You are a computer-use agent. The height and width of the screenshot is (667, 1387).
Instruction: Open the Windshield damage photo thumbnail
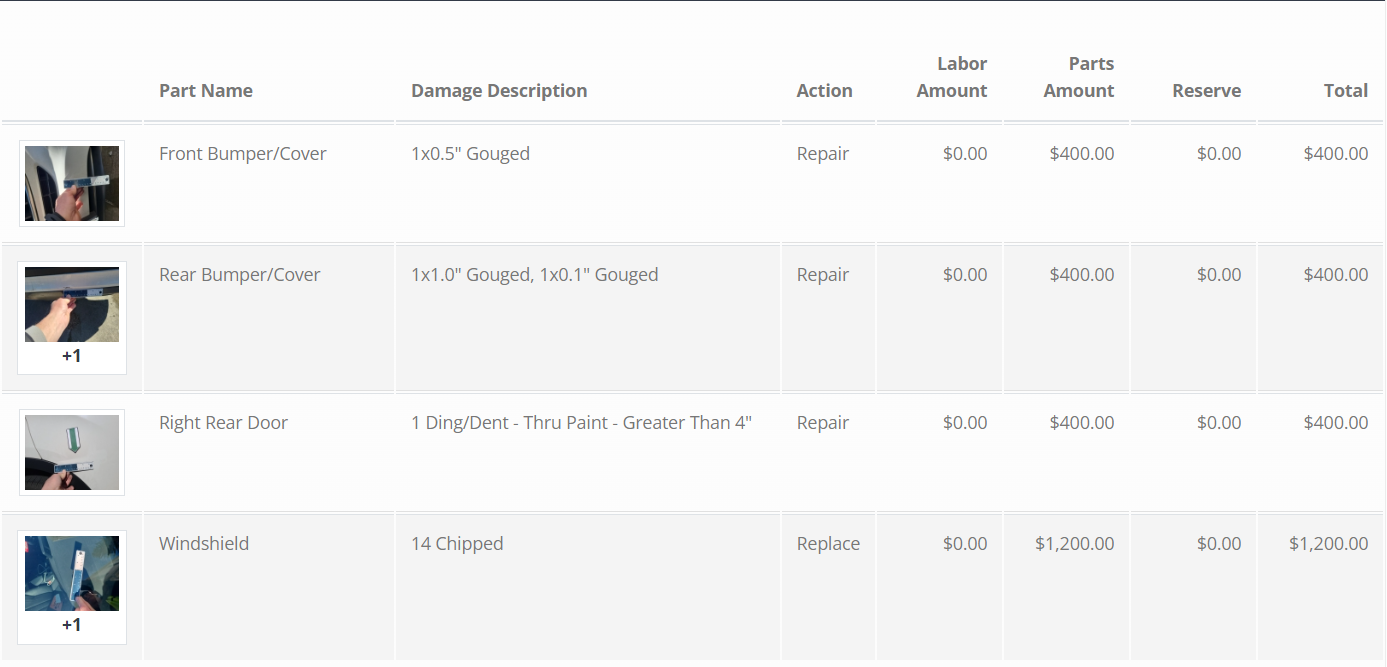[x=72, y=574]
